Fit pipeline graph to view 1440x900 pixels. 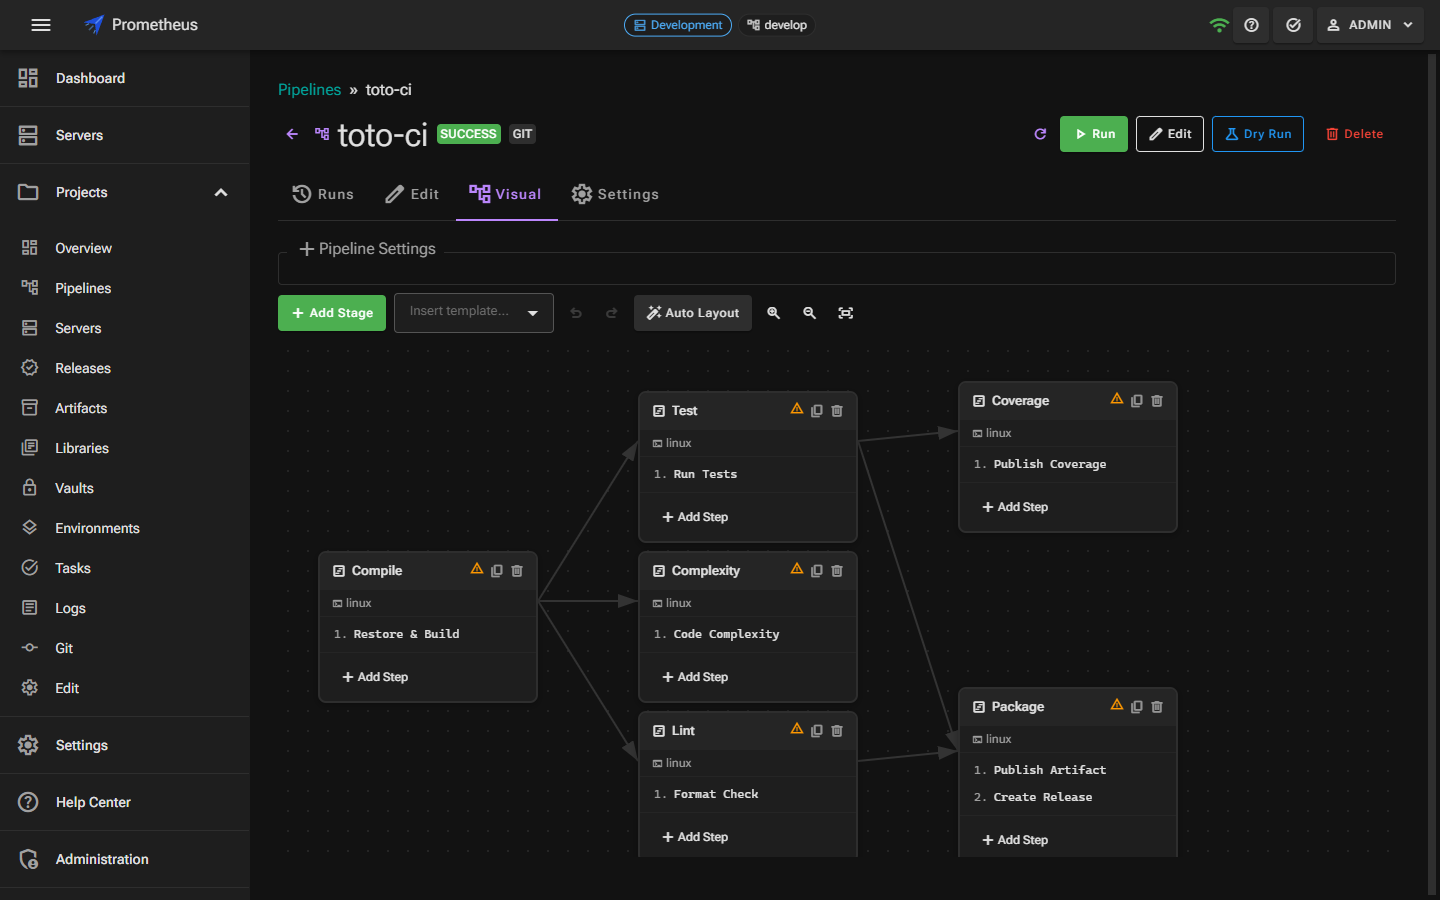point(846,313)
